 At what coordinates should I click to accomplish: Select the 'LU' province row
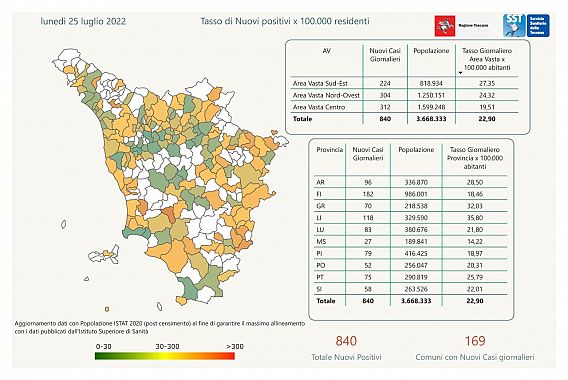point(411,230)
